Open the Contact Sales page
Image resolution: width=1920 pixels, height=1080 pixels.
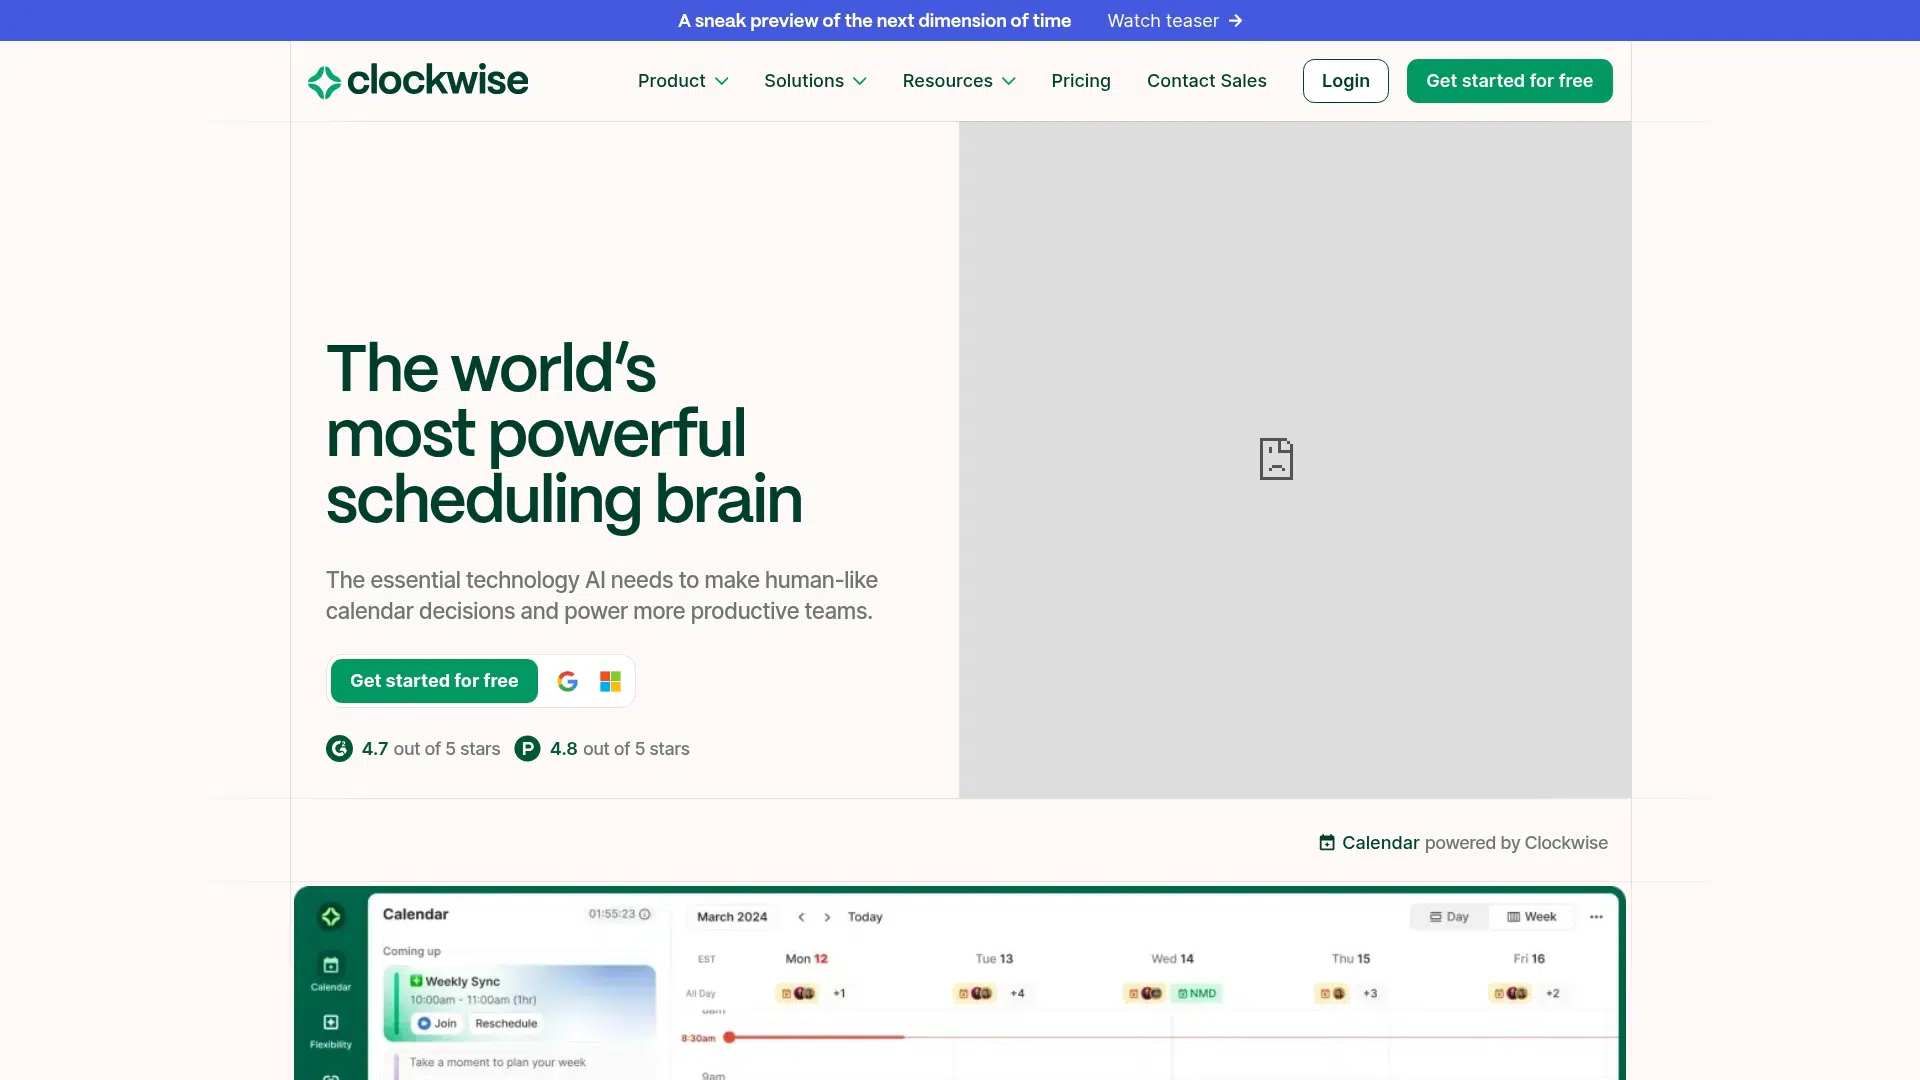click(x=1206, y=81)
